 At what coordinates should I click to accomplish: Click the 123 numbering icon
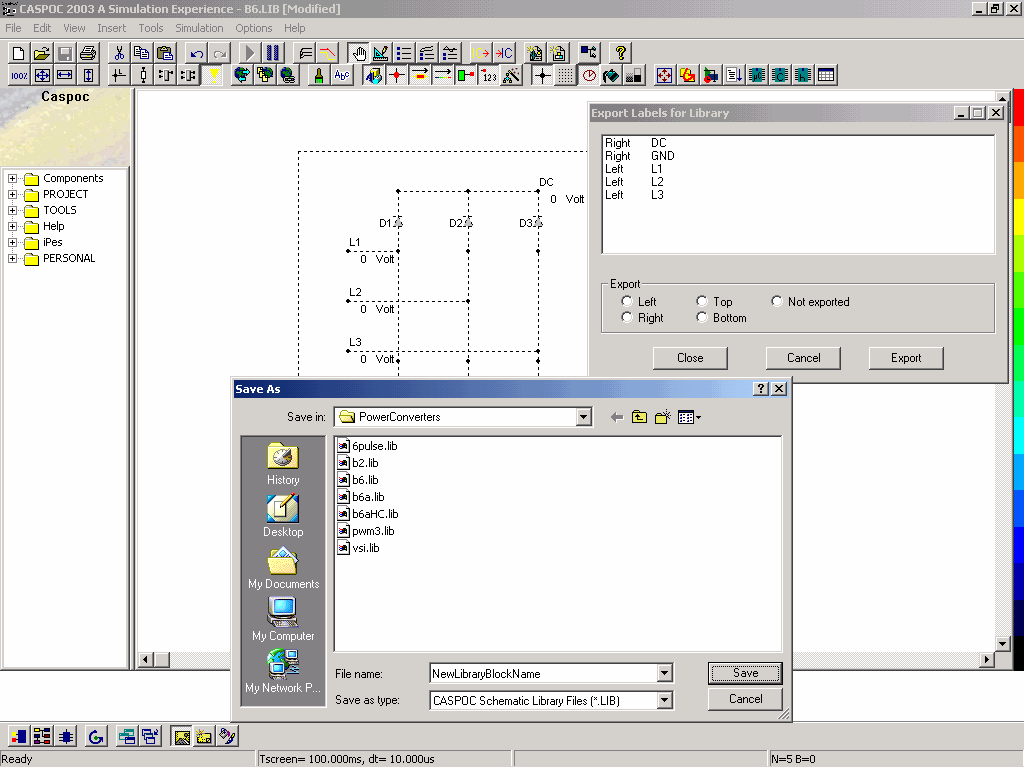pyautogui.click(x=489, y=76)
